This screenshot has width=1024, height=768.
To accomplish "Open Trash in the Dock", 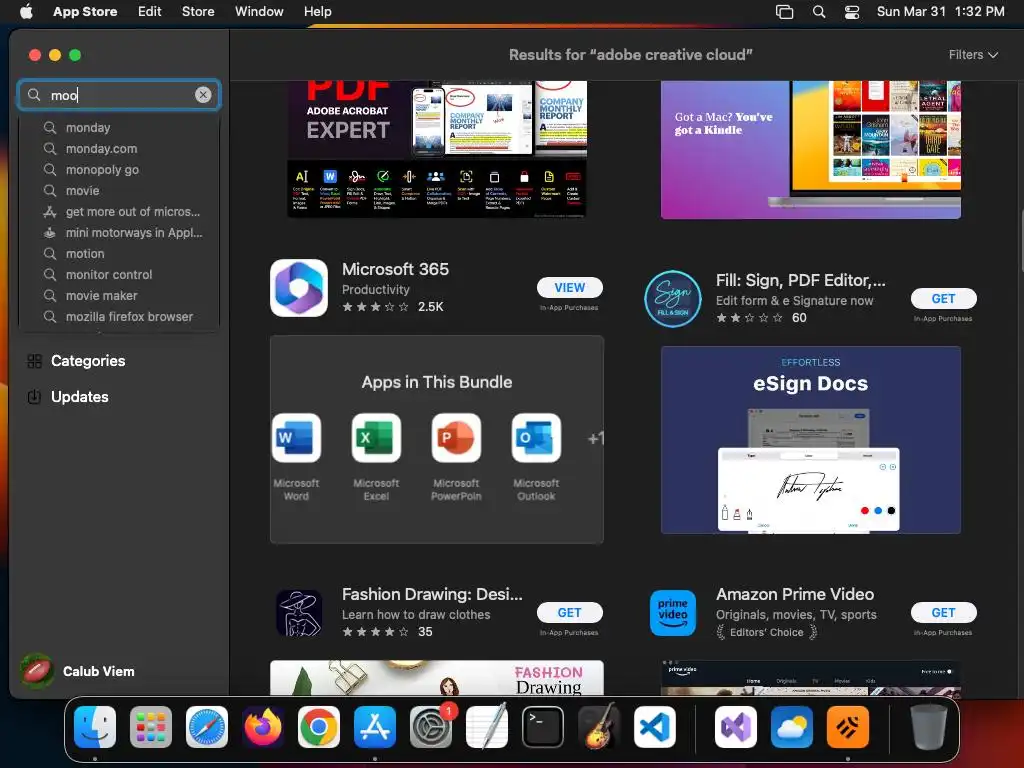I will tap(929, 727).
